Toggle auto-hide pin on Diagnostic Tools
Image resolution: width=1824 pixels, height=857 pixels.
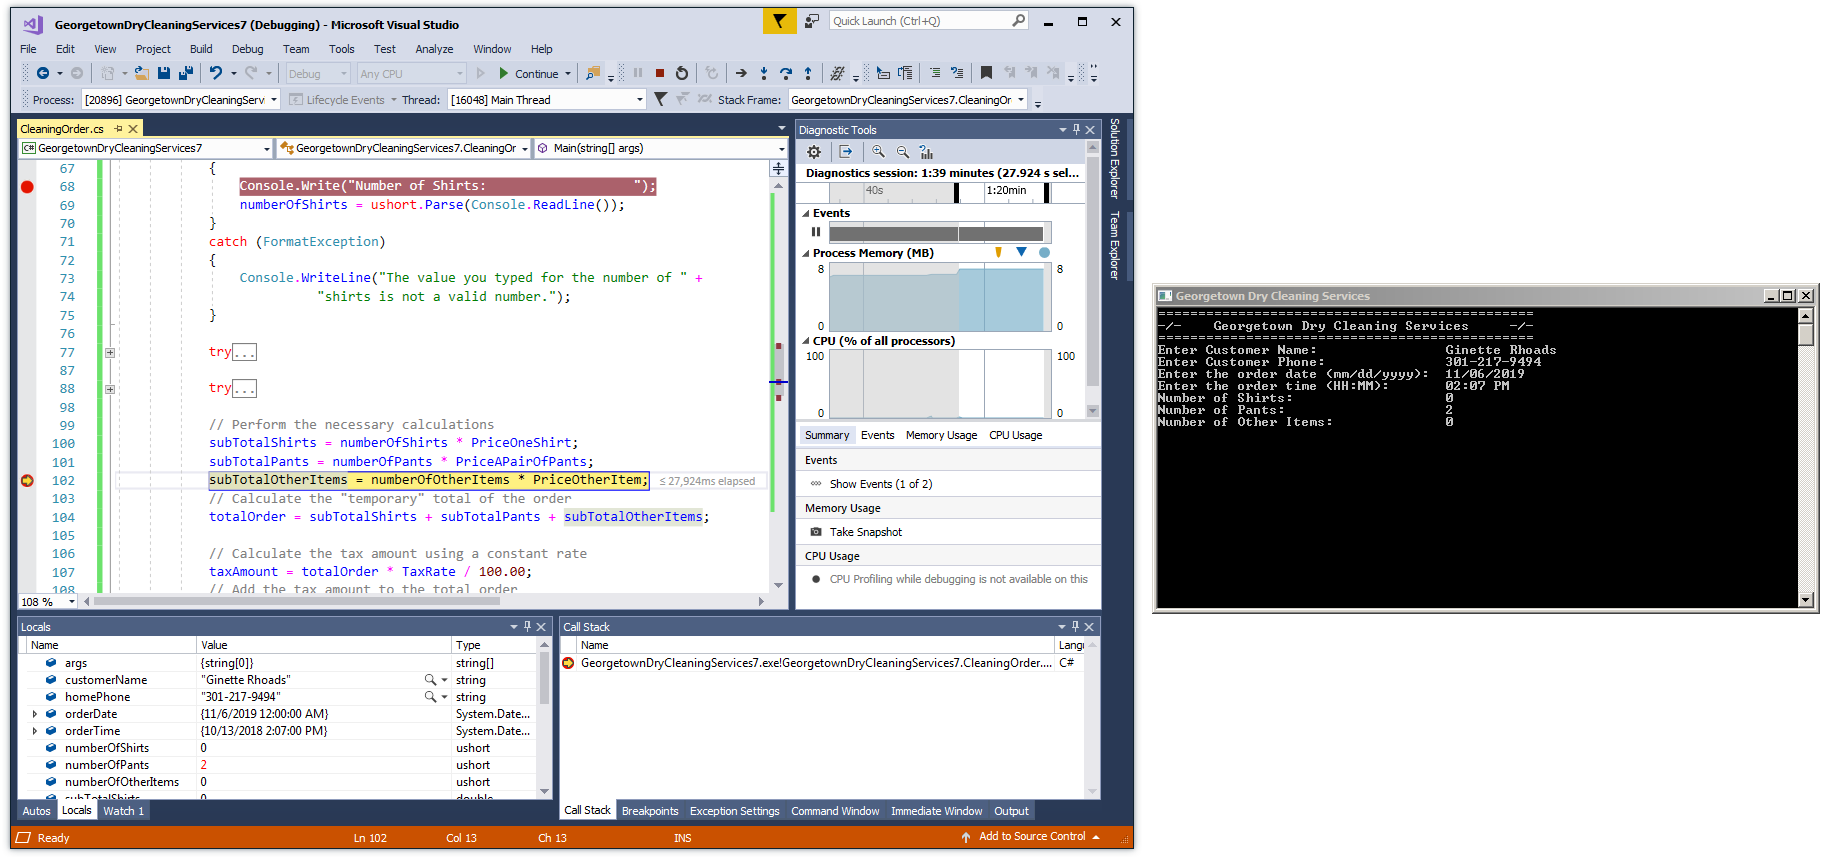(x=1076, y=130)
